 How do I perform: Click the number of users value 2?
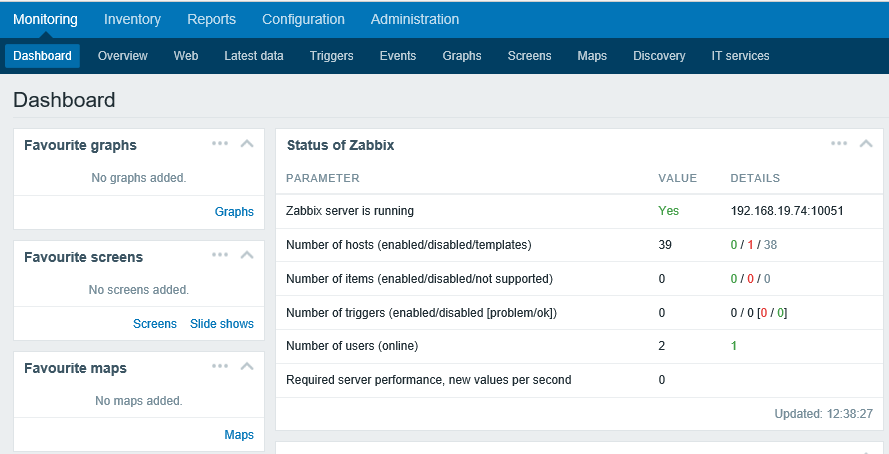662,346
